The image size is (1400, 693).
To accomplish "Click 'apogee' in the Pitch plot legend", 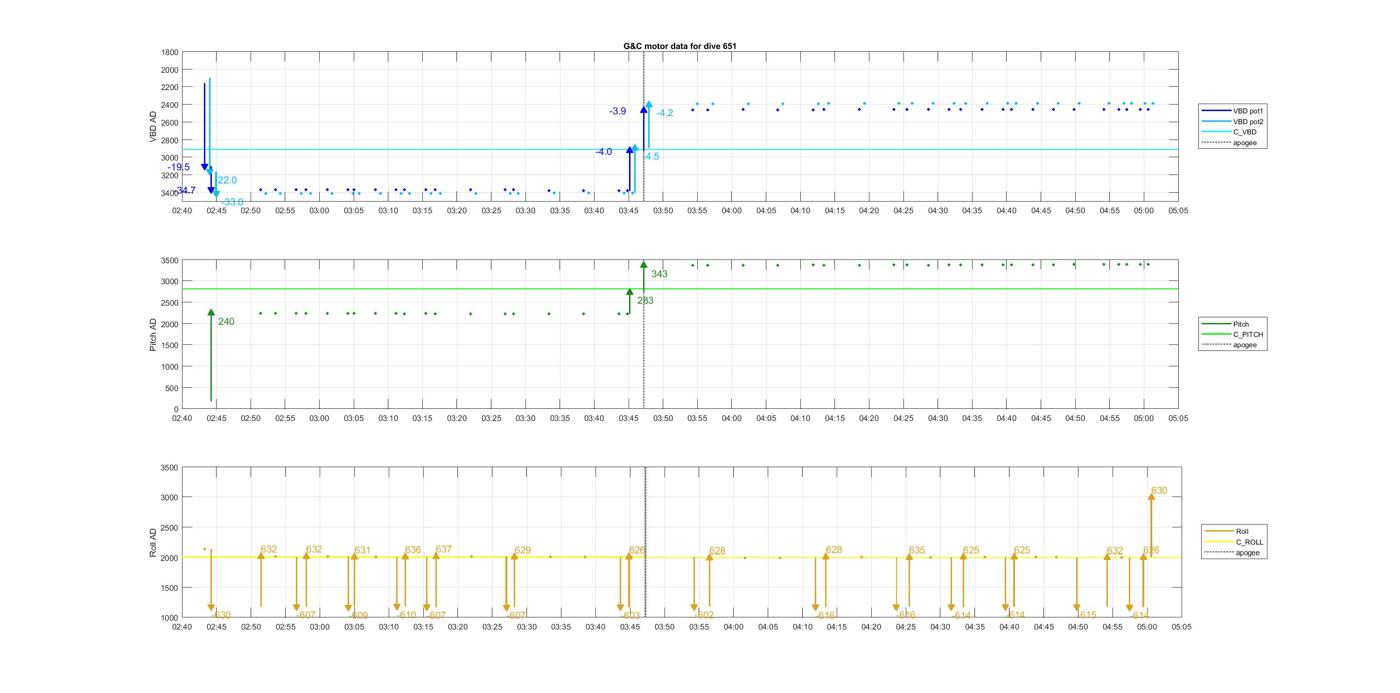I will [x=1245, y=345].
